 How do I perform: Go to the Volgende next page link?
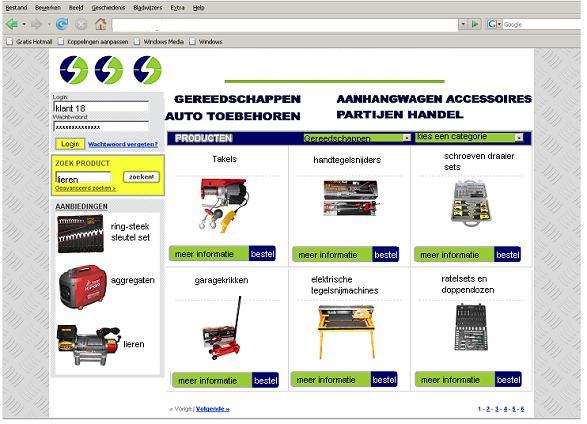point(213,409)
